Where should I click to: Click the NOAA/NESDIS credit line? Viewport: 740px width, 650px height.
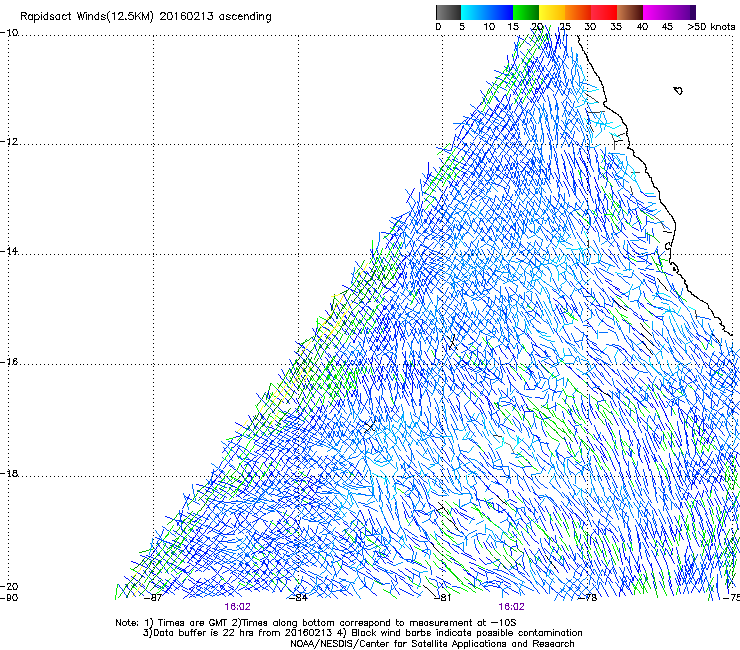432,644
